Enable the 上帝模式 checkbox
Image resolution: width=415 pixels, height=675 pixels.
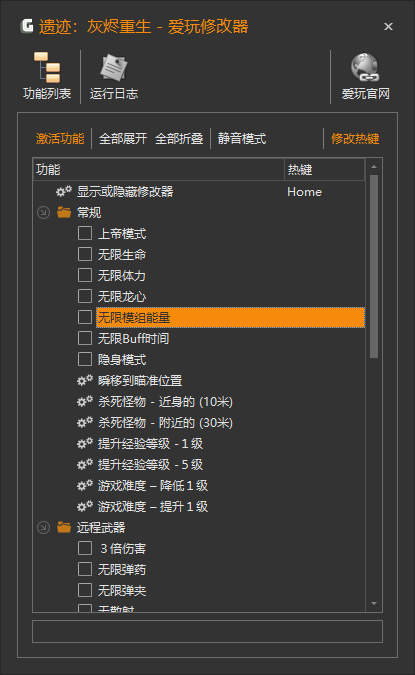(85, 233)
